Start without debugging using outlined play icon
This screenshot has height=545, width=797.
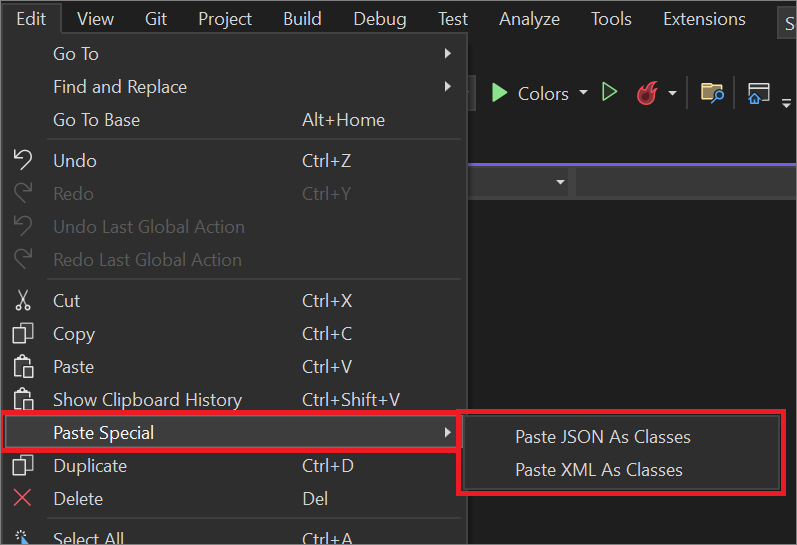click(609, 93)
